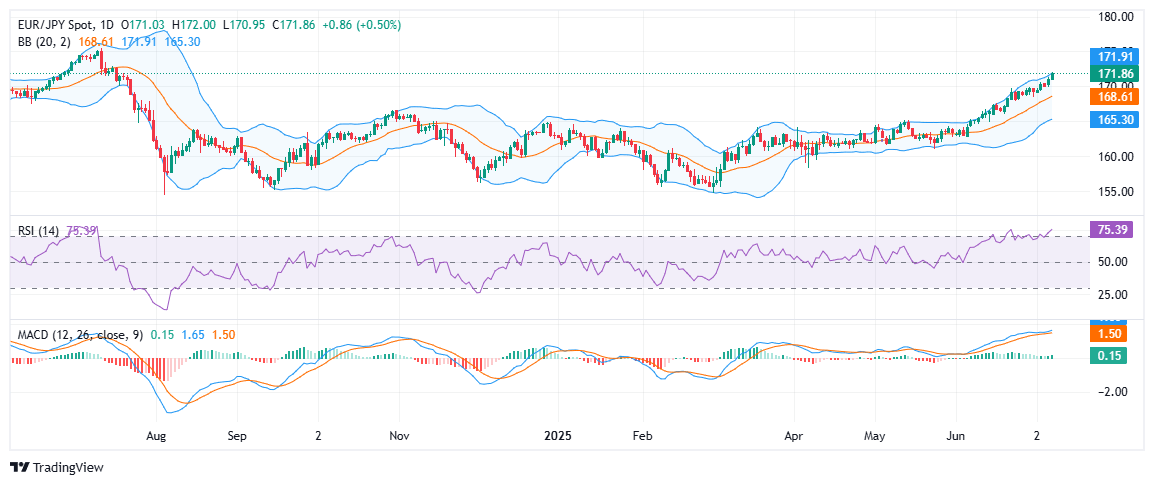Select Nov on the time axis

pos(399,437)
